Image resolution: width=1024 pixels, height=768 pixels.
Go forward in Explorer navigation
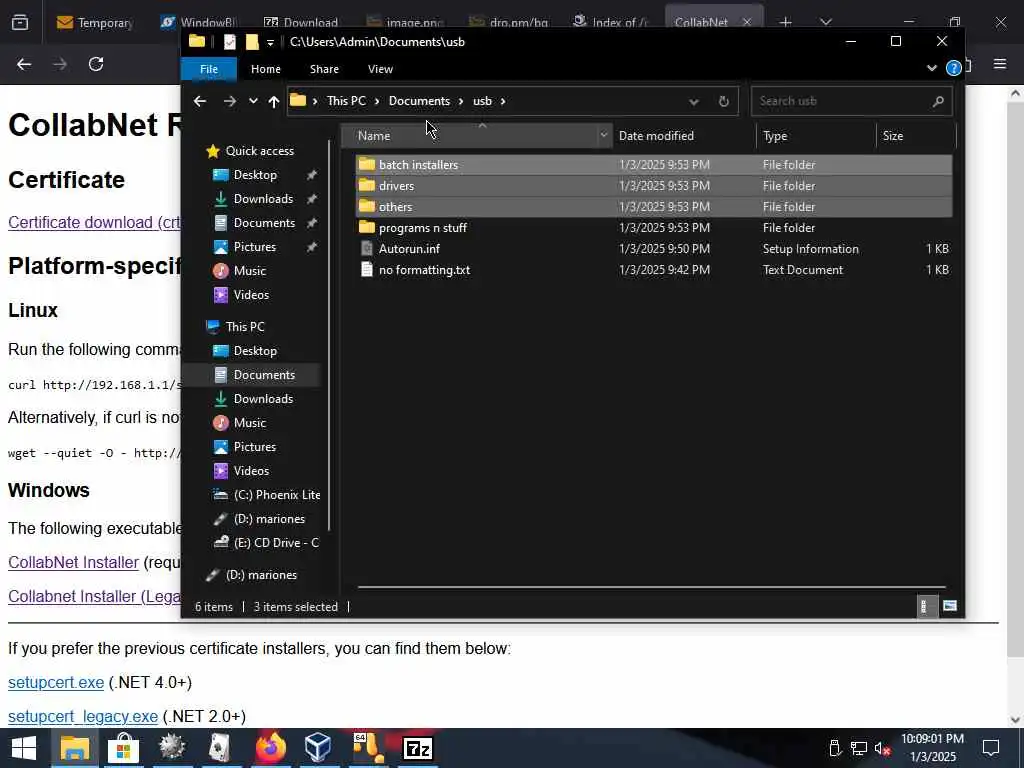(229, 101)
